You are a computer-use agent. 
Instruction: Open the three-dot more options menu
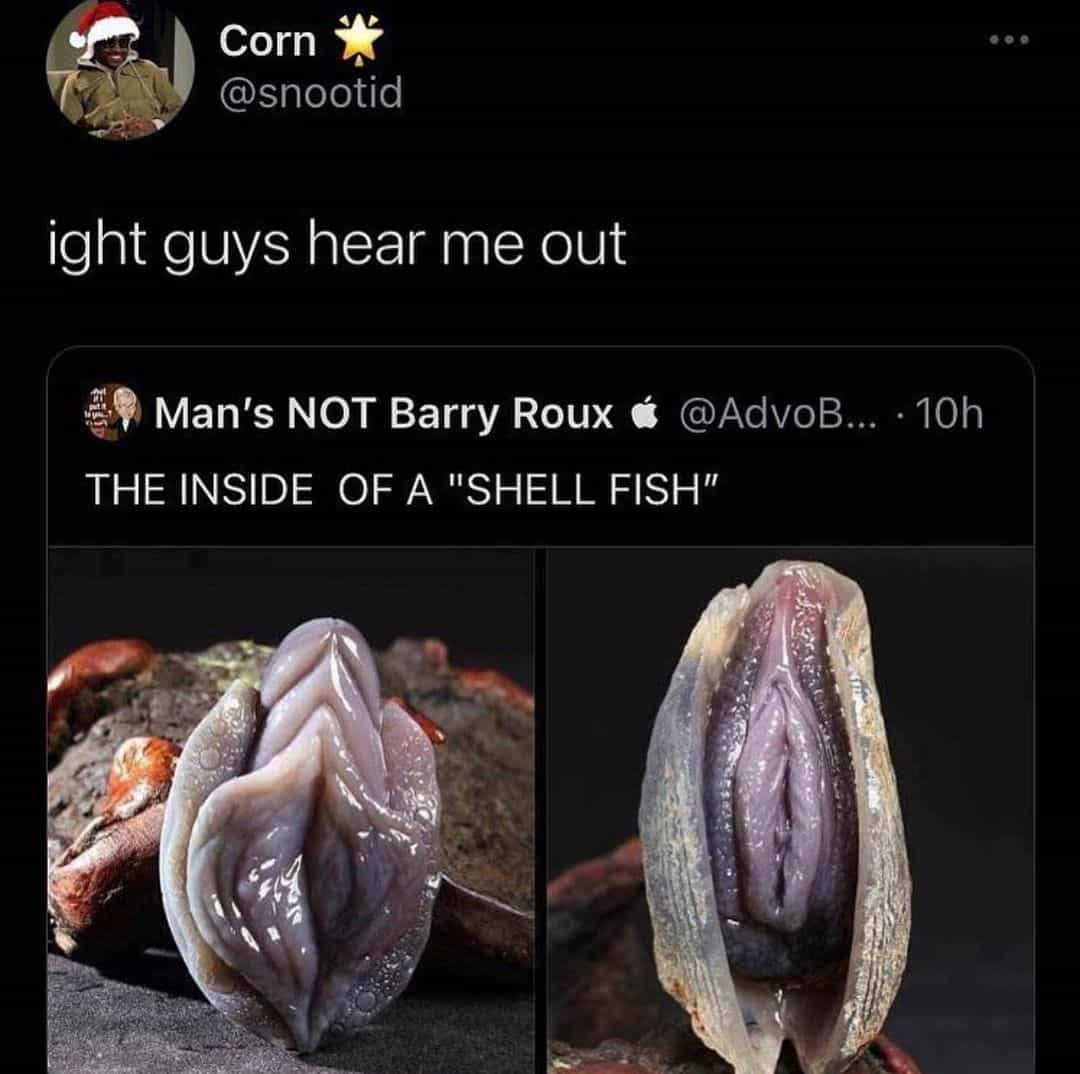coord(1009,40)
